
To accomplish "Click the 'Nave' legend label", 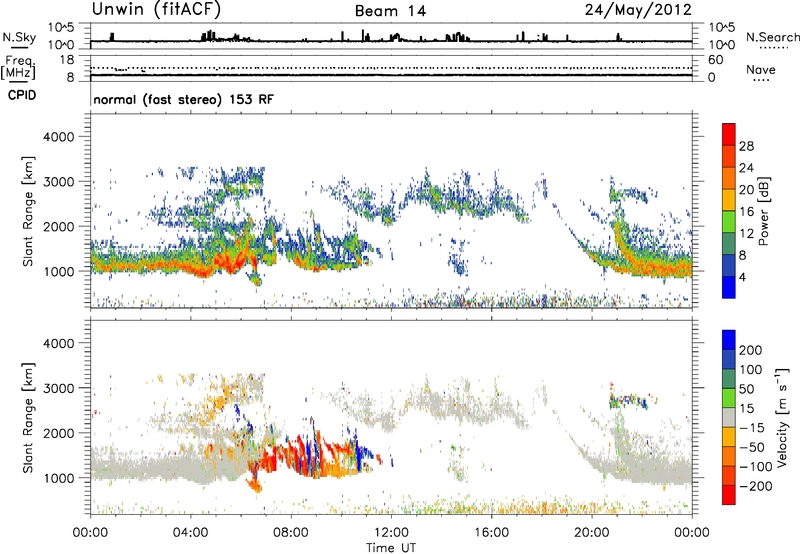I will [x=761, y=70].
